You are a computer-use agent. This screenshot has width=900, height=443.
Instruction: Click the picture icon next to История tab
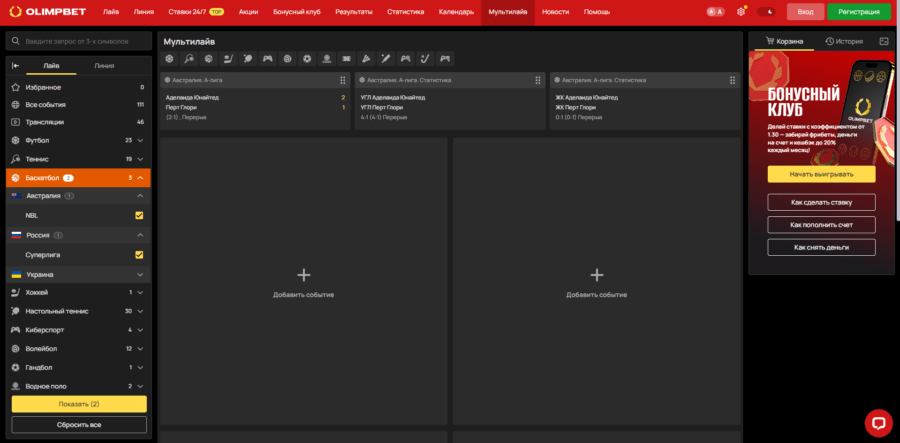pyautogui.click(x=883, y=41)
